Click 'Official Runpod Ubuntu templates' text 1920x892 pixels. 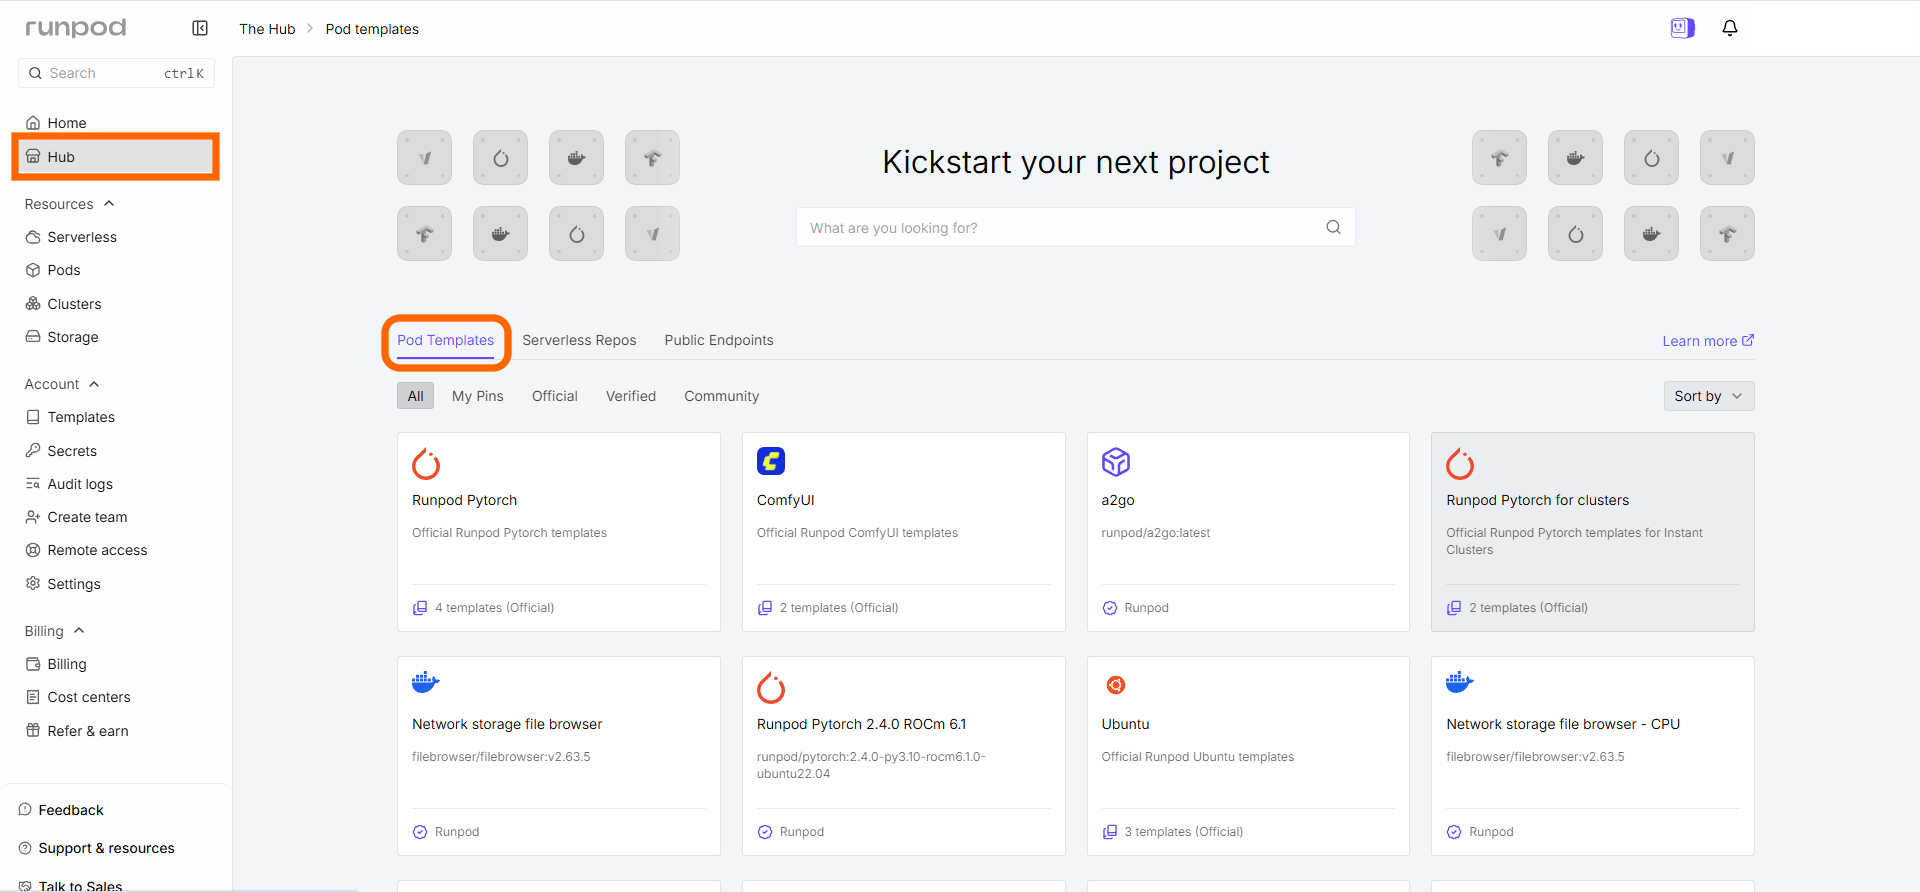coord(1198,757)
